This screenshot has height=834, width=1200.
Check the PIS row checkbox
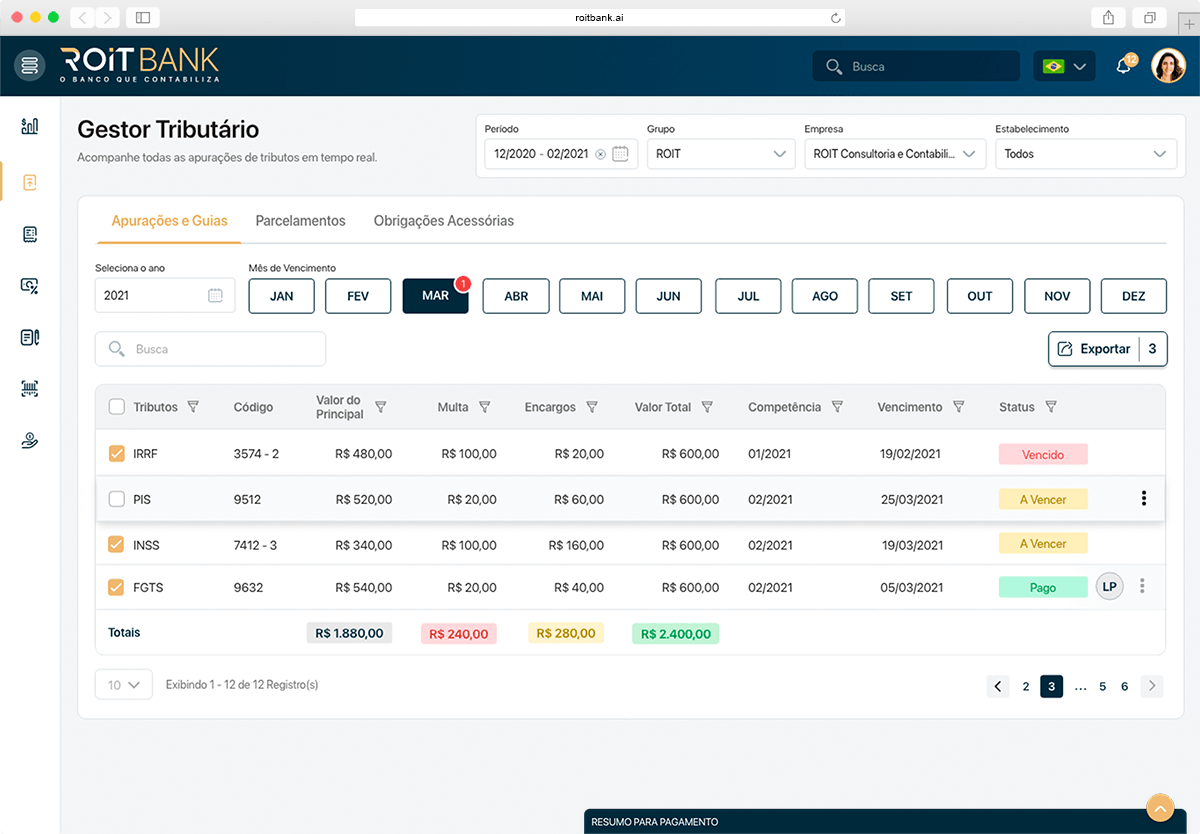pos(117,499)
